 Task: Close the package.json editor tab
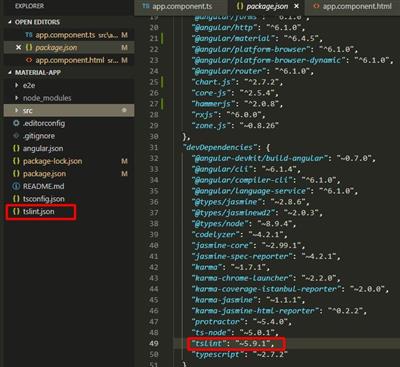pos(296,6)
